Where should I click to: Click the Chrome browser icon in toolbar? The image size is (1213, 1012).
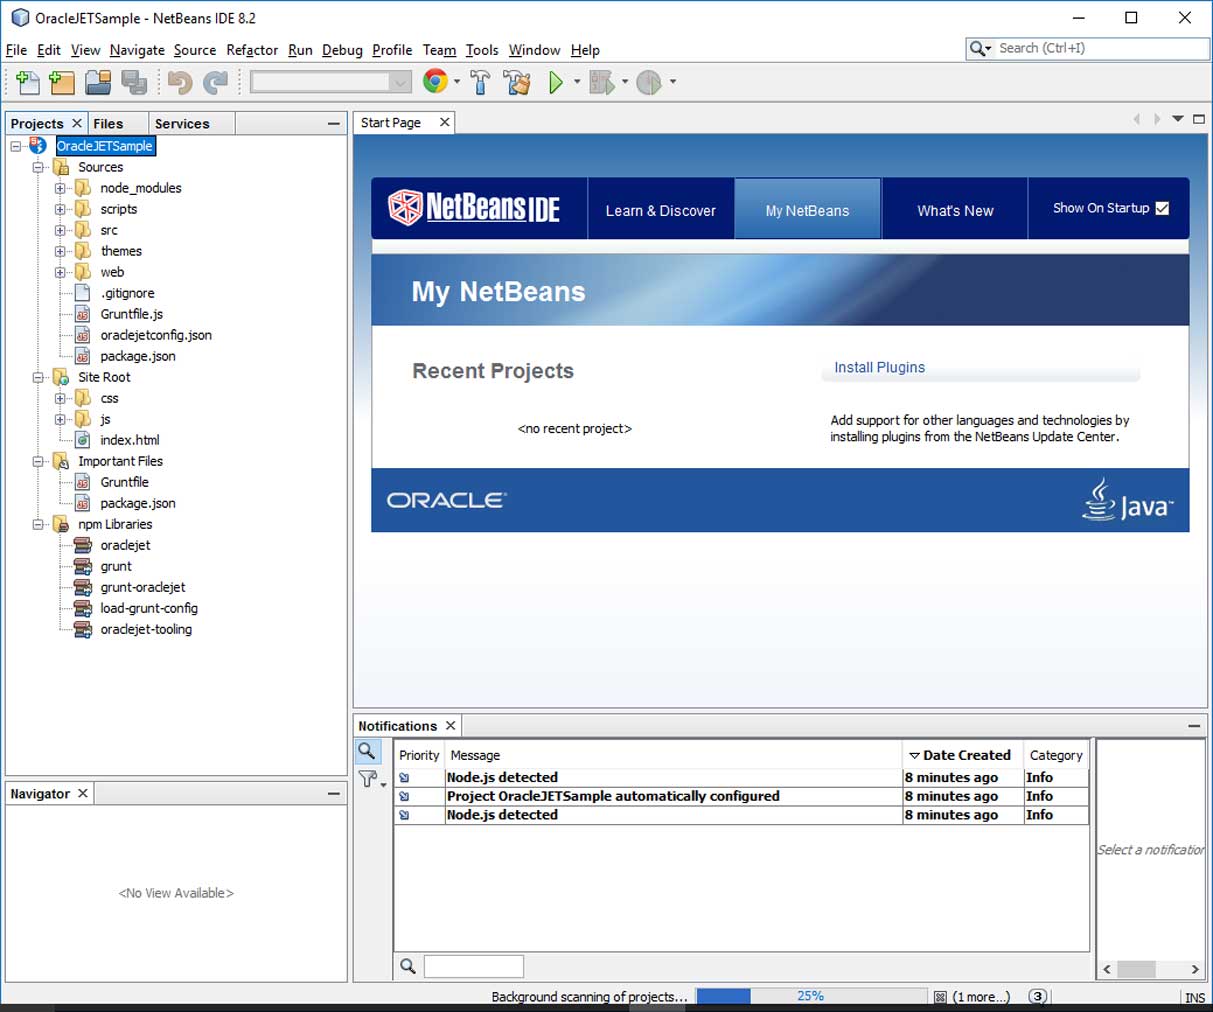(435, 82)
